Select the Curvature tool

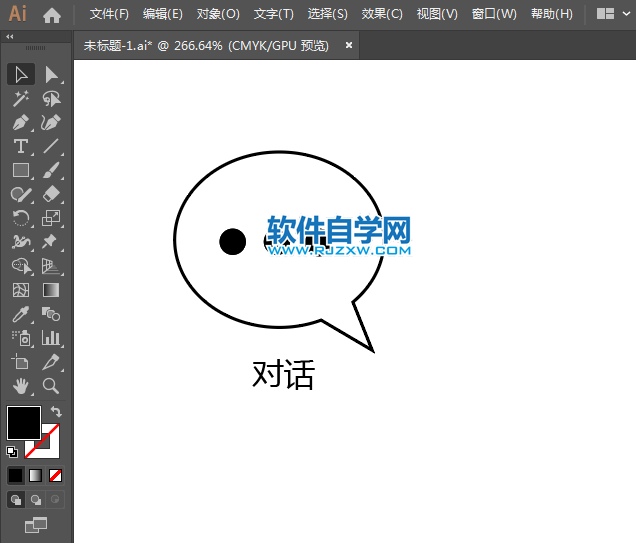click(x=51, y=122)
